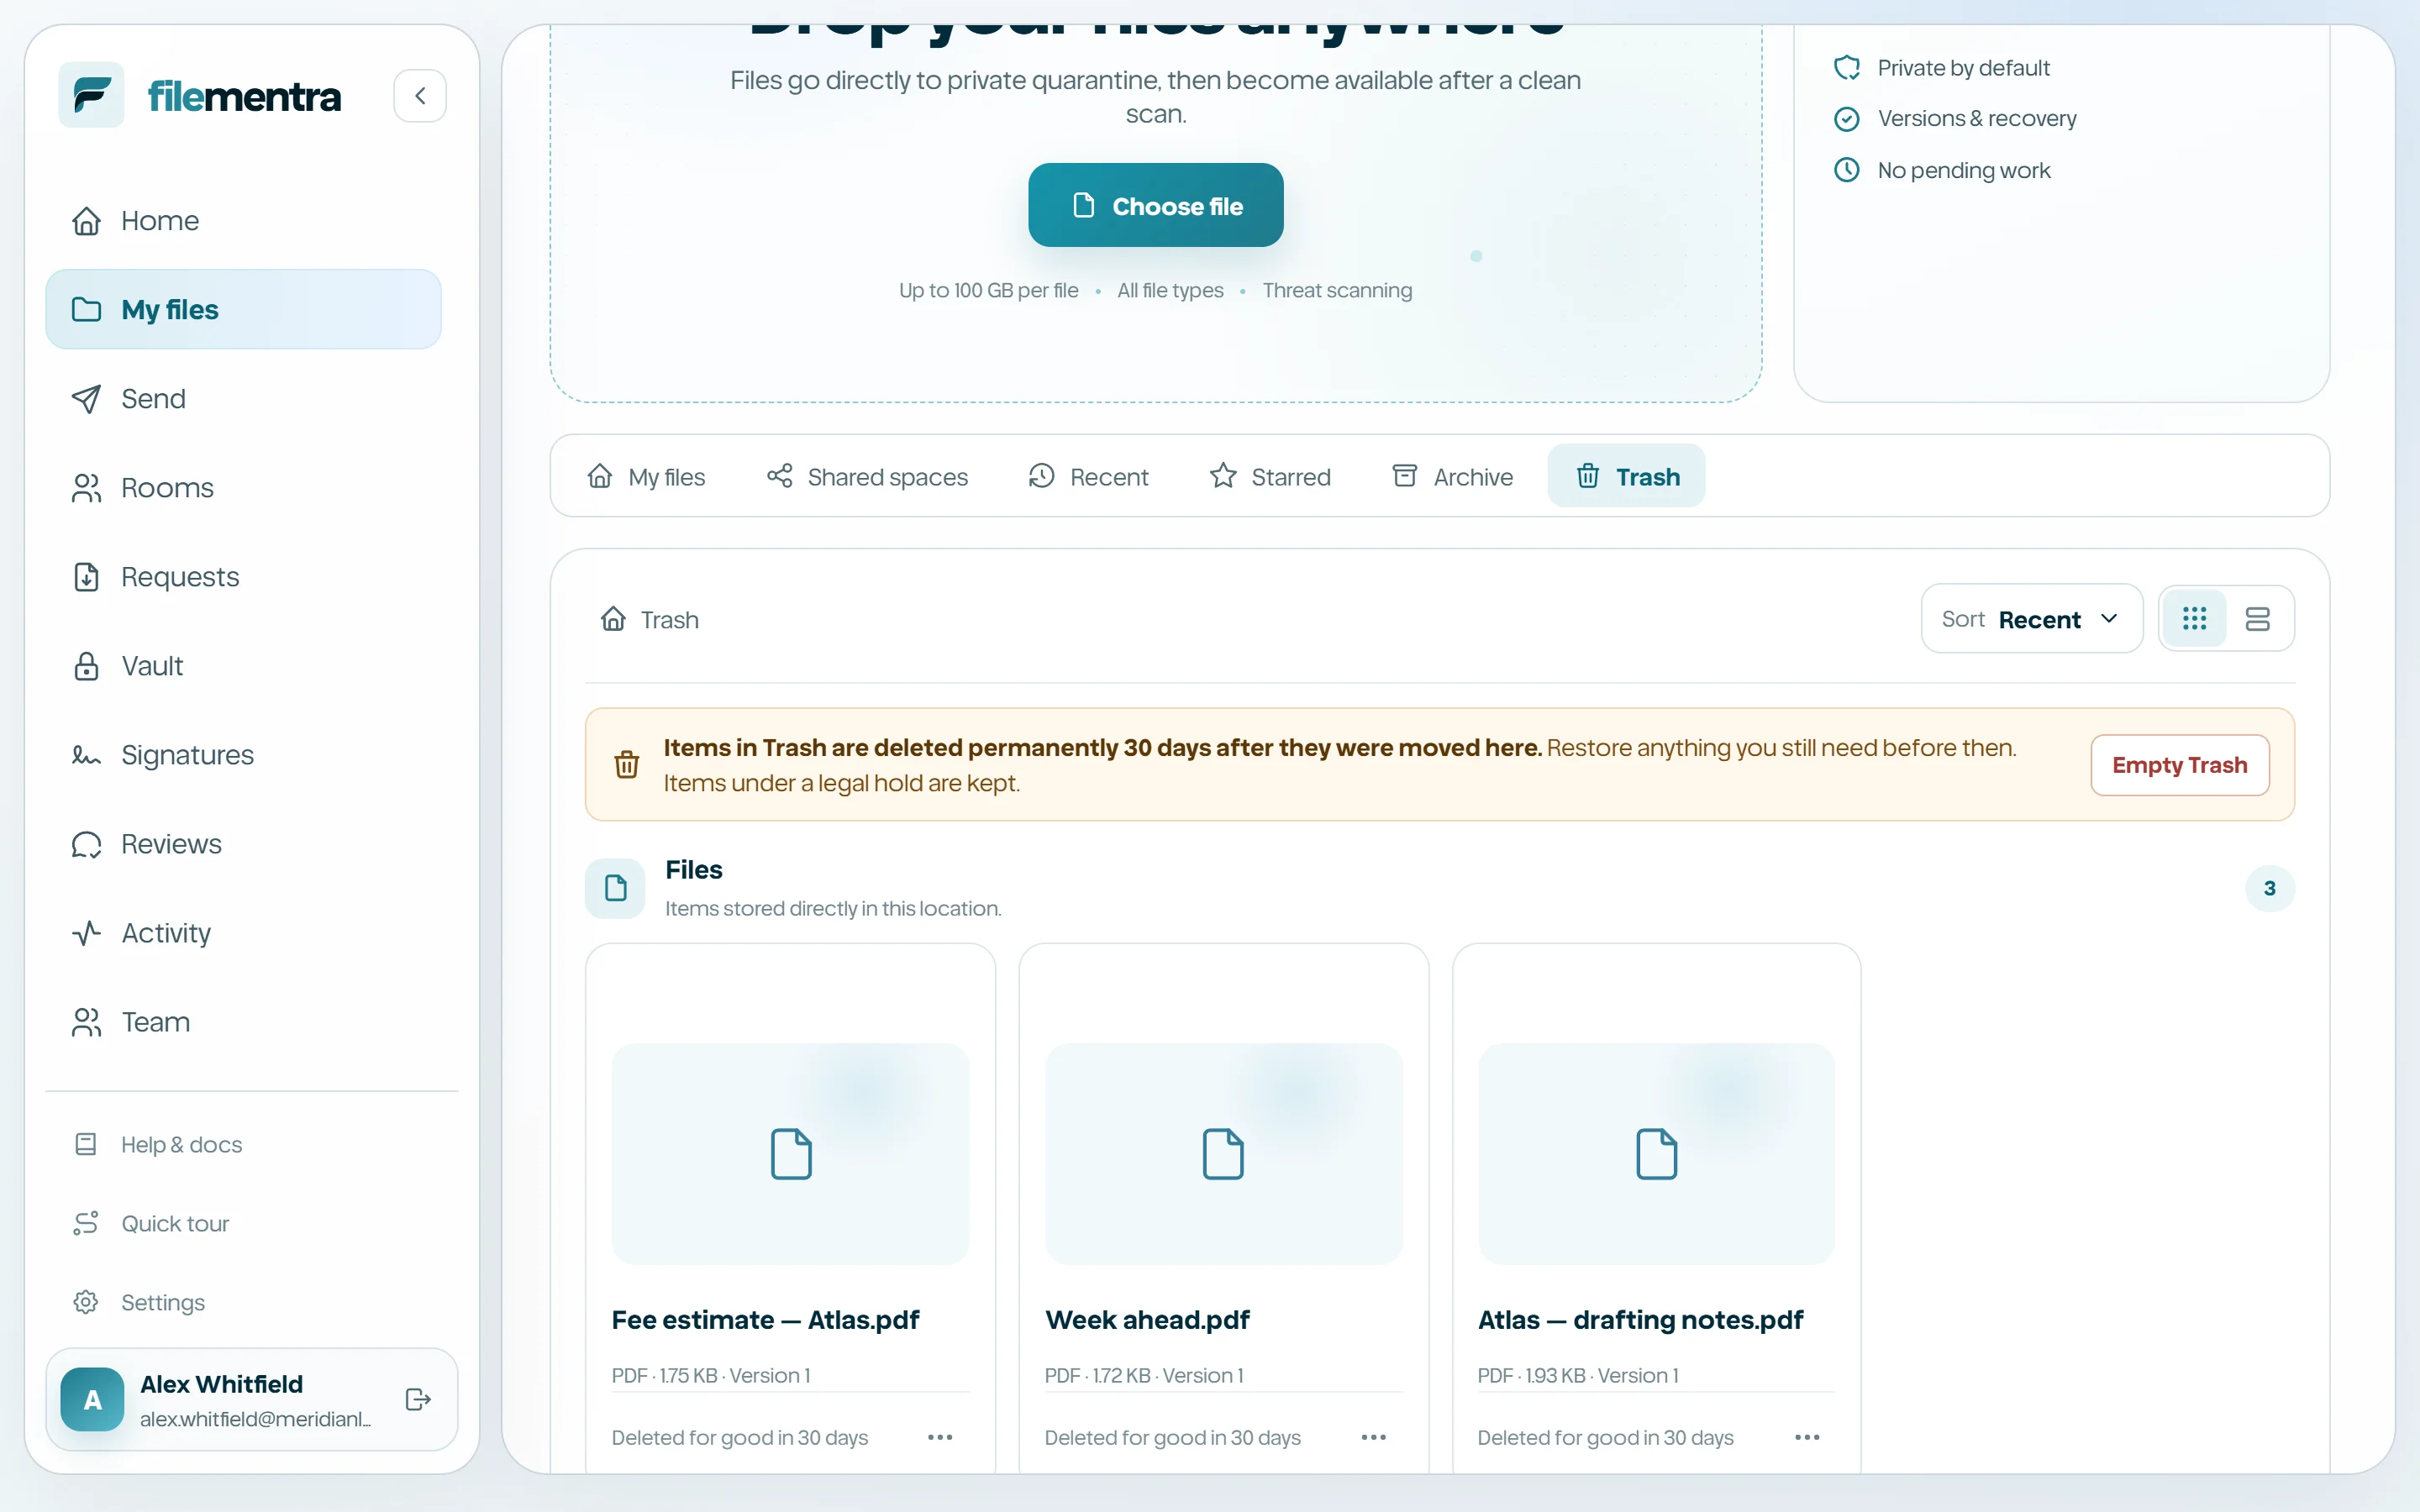Open Home in the sidebar
2420x1512 pixels.
[x=243, y=220]
